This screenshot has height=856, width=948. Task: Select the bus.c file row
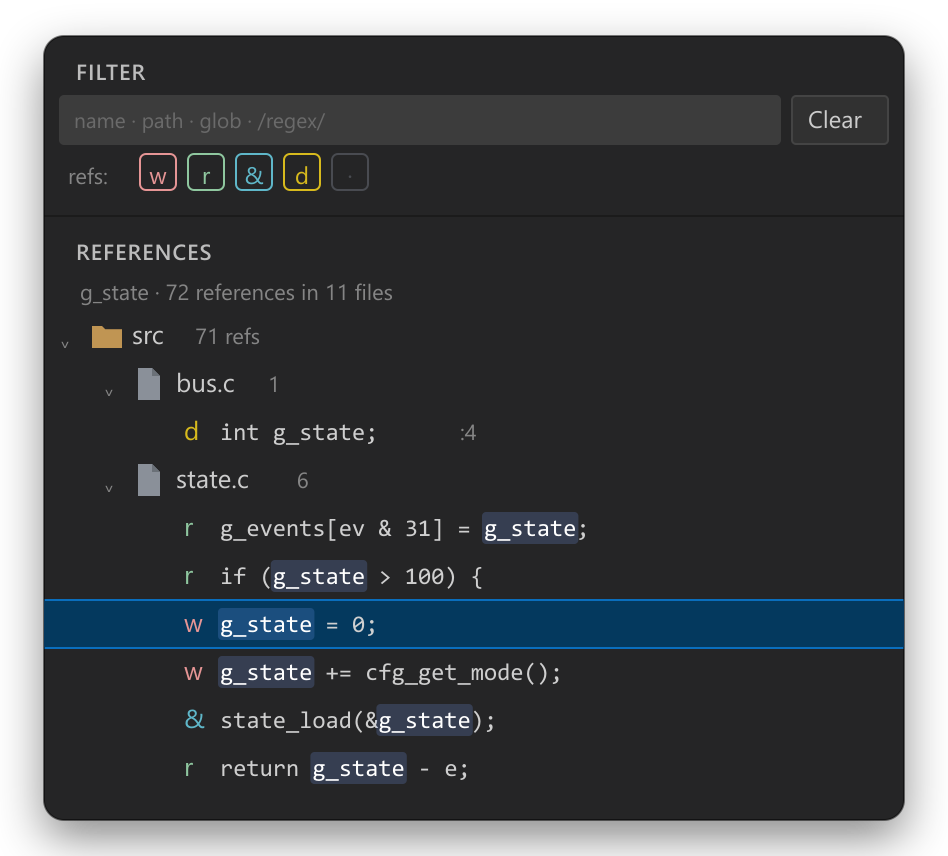click(x=474, y=384)
